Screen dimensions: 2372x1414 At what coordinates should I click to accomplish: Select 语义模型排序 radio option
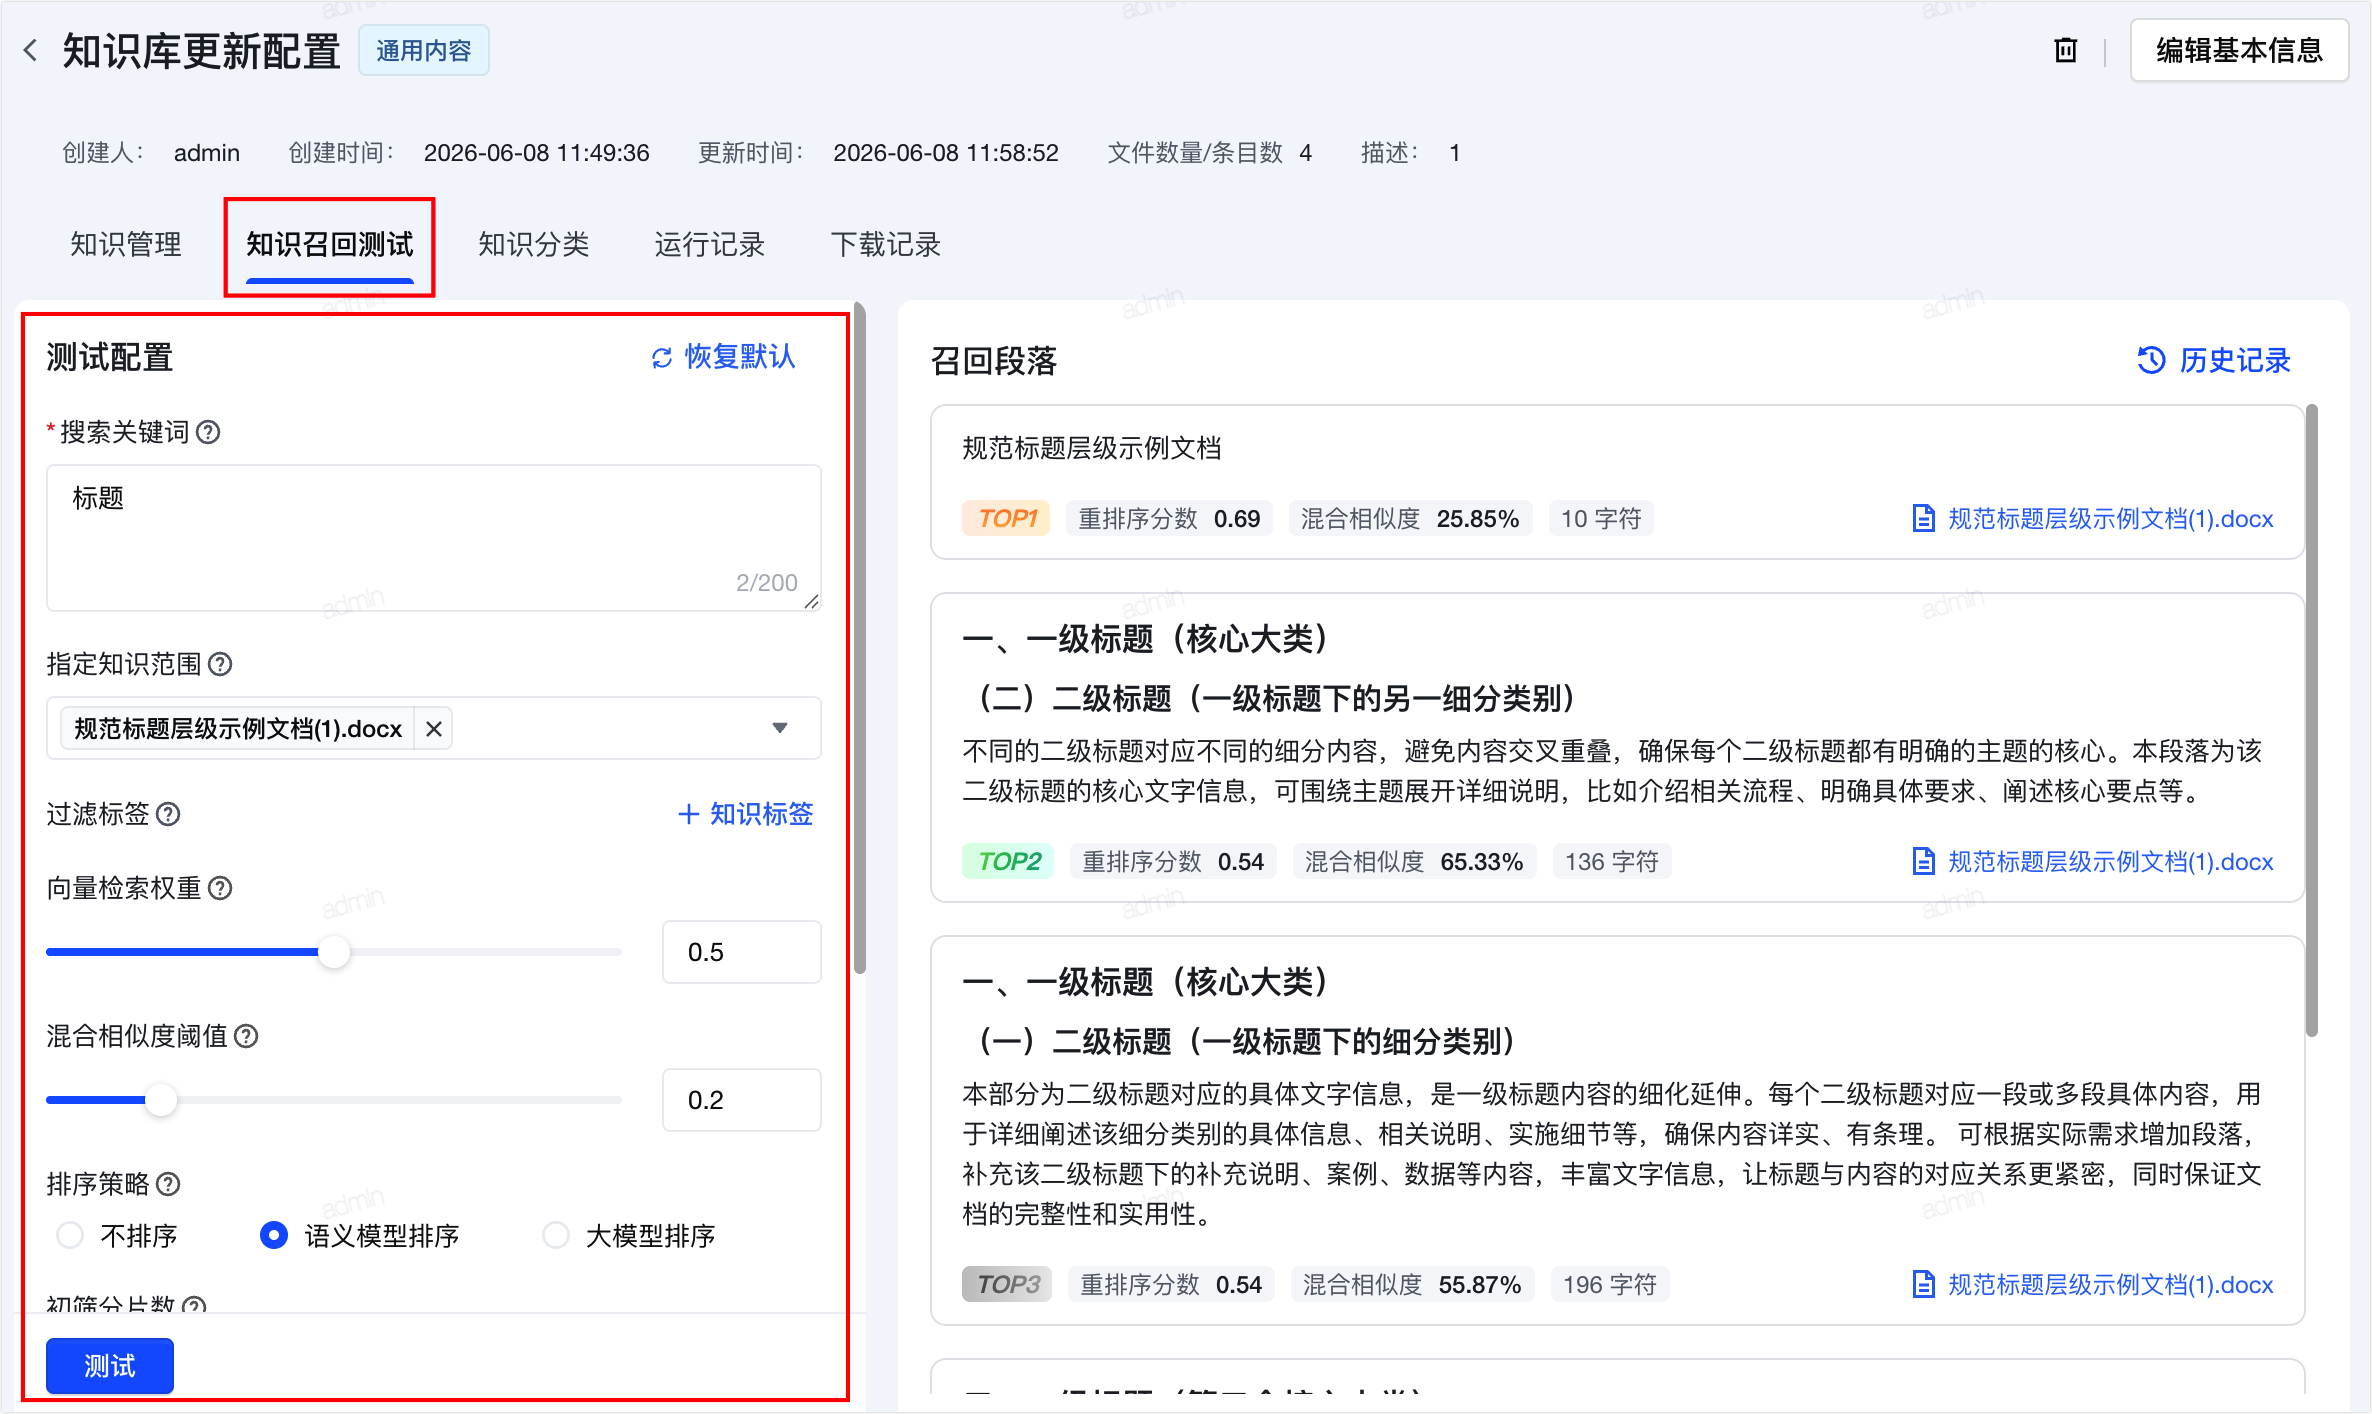[x=273, y=1236]
